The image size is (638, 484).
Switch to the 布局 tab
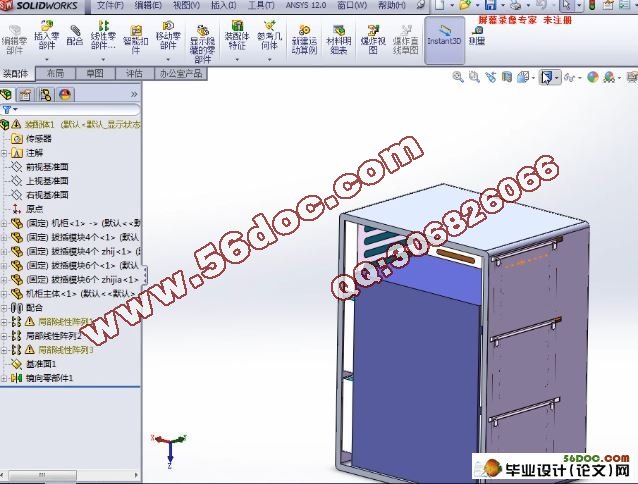pyautogui.click(x=56, y=73)
